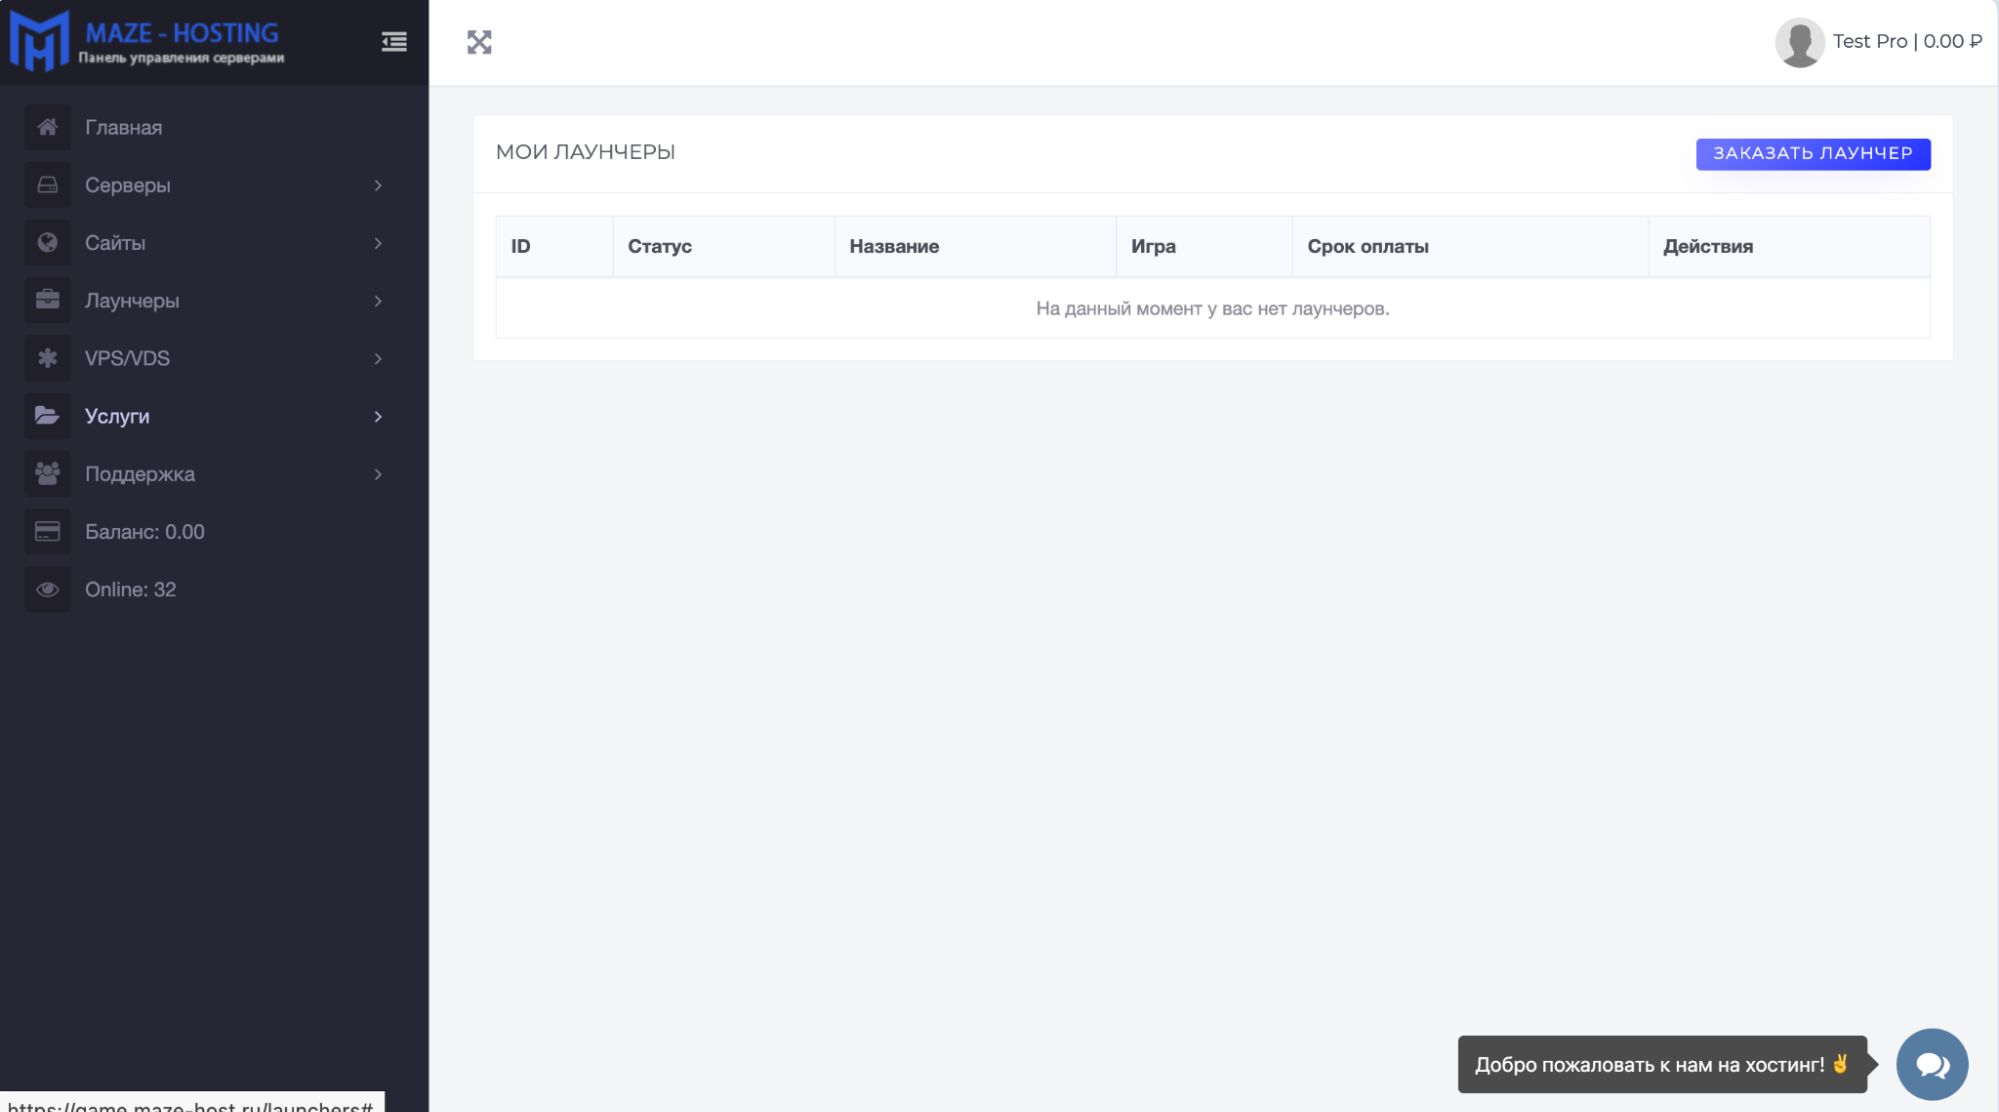Open the live chat bubble widget
This screenshot has width=1999, height=1112.
[x=1931, y=1064]
